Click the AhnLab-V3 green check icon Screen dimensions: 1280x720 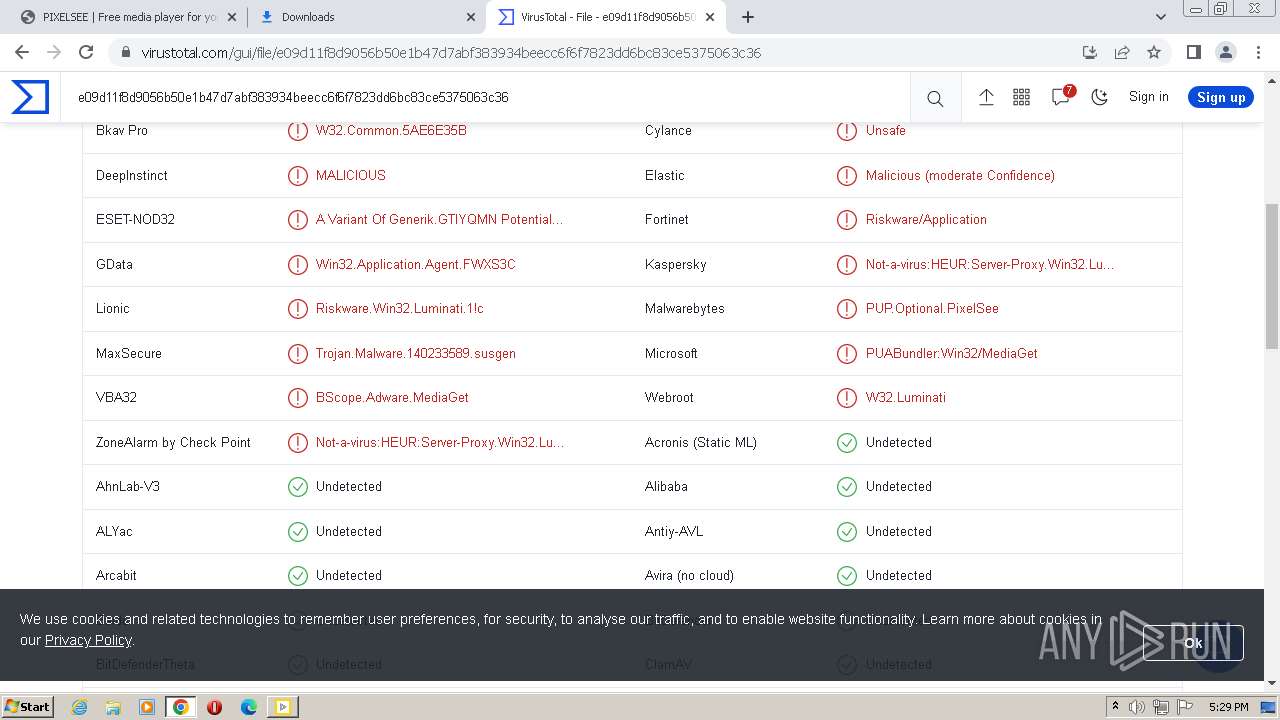point(298,487)
